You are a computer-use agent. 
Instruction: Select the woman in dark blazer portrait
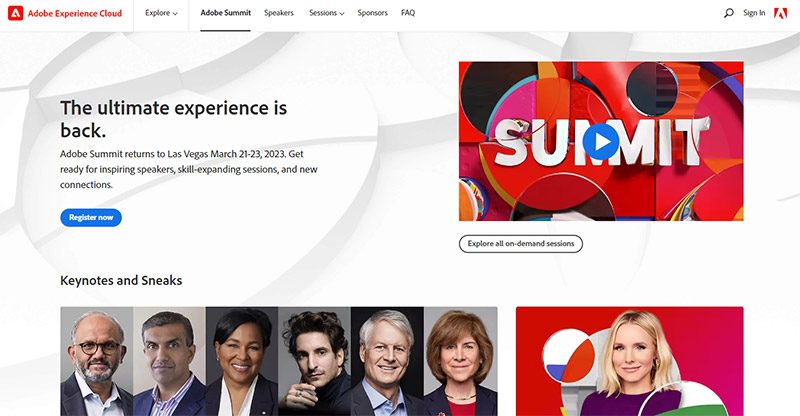242,361
